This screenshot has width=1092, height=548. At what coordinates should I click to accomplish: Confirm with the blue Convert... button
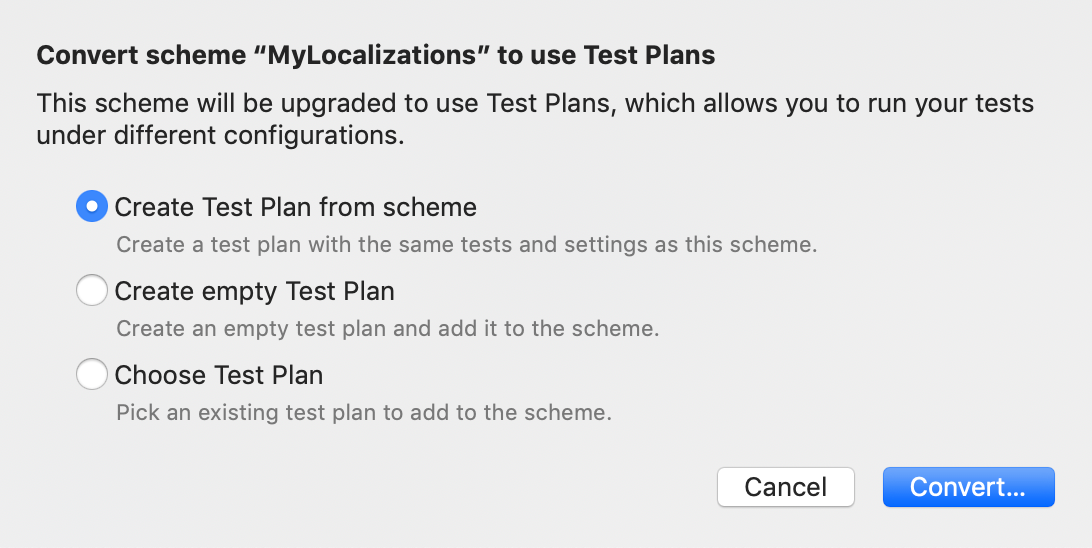click(x=969, y=487)
